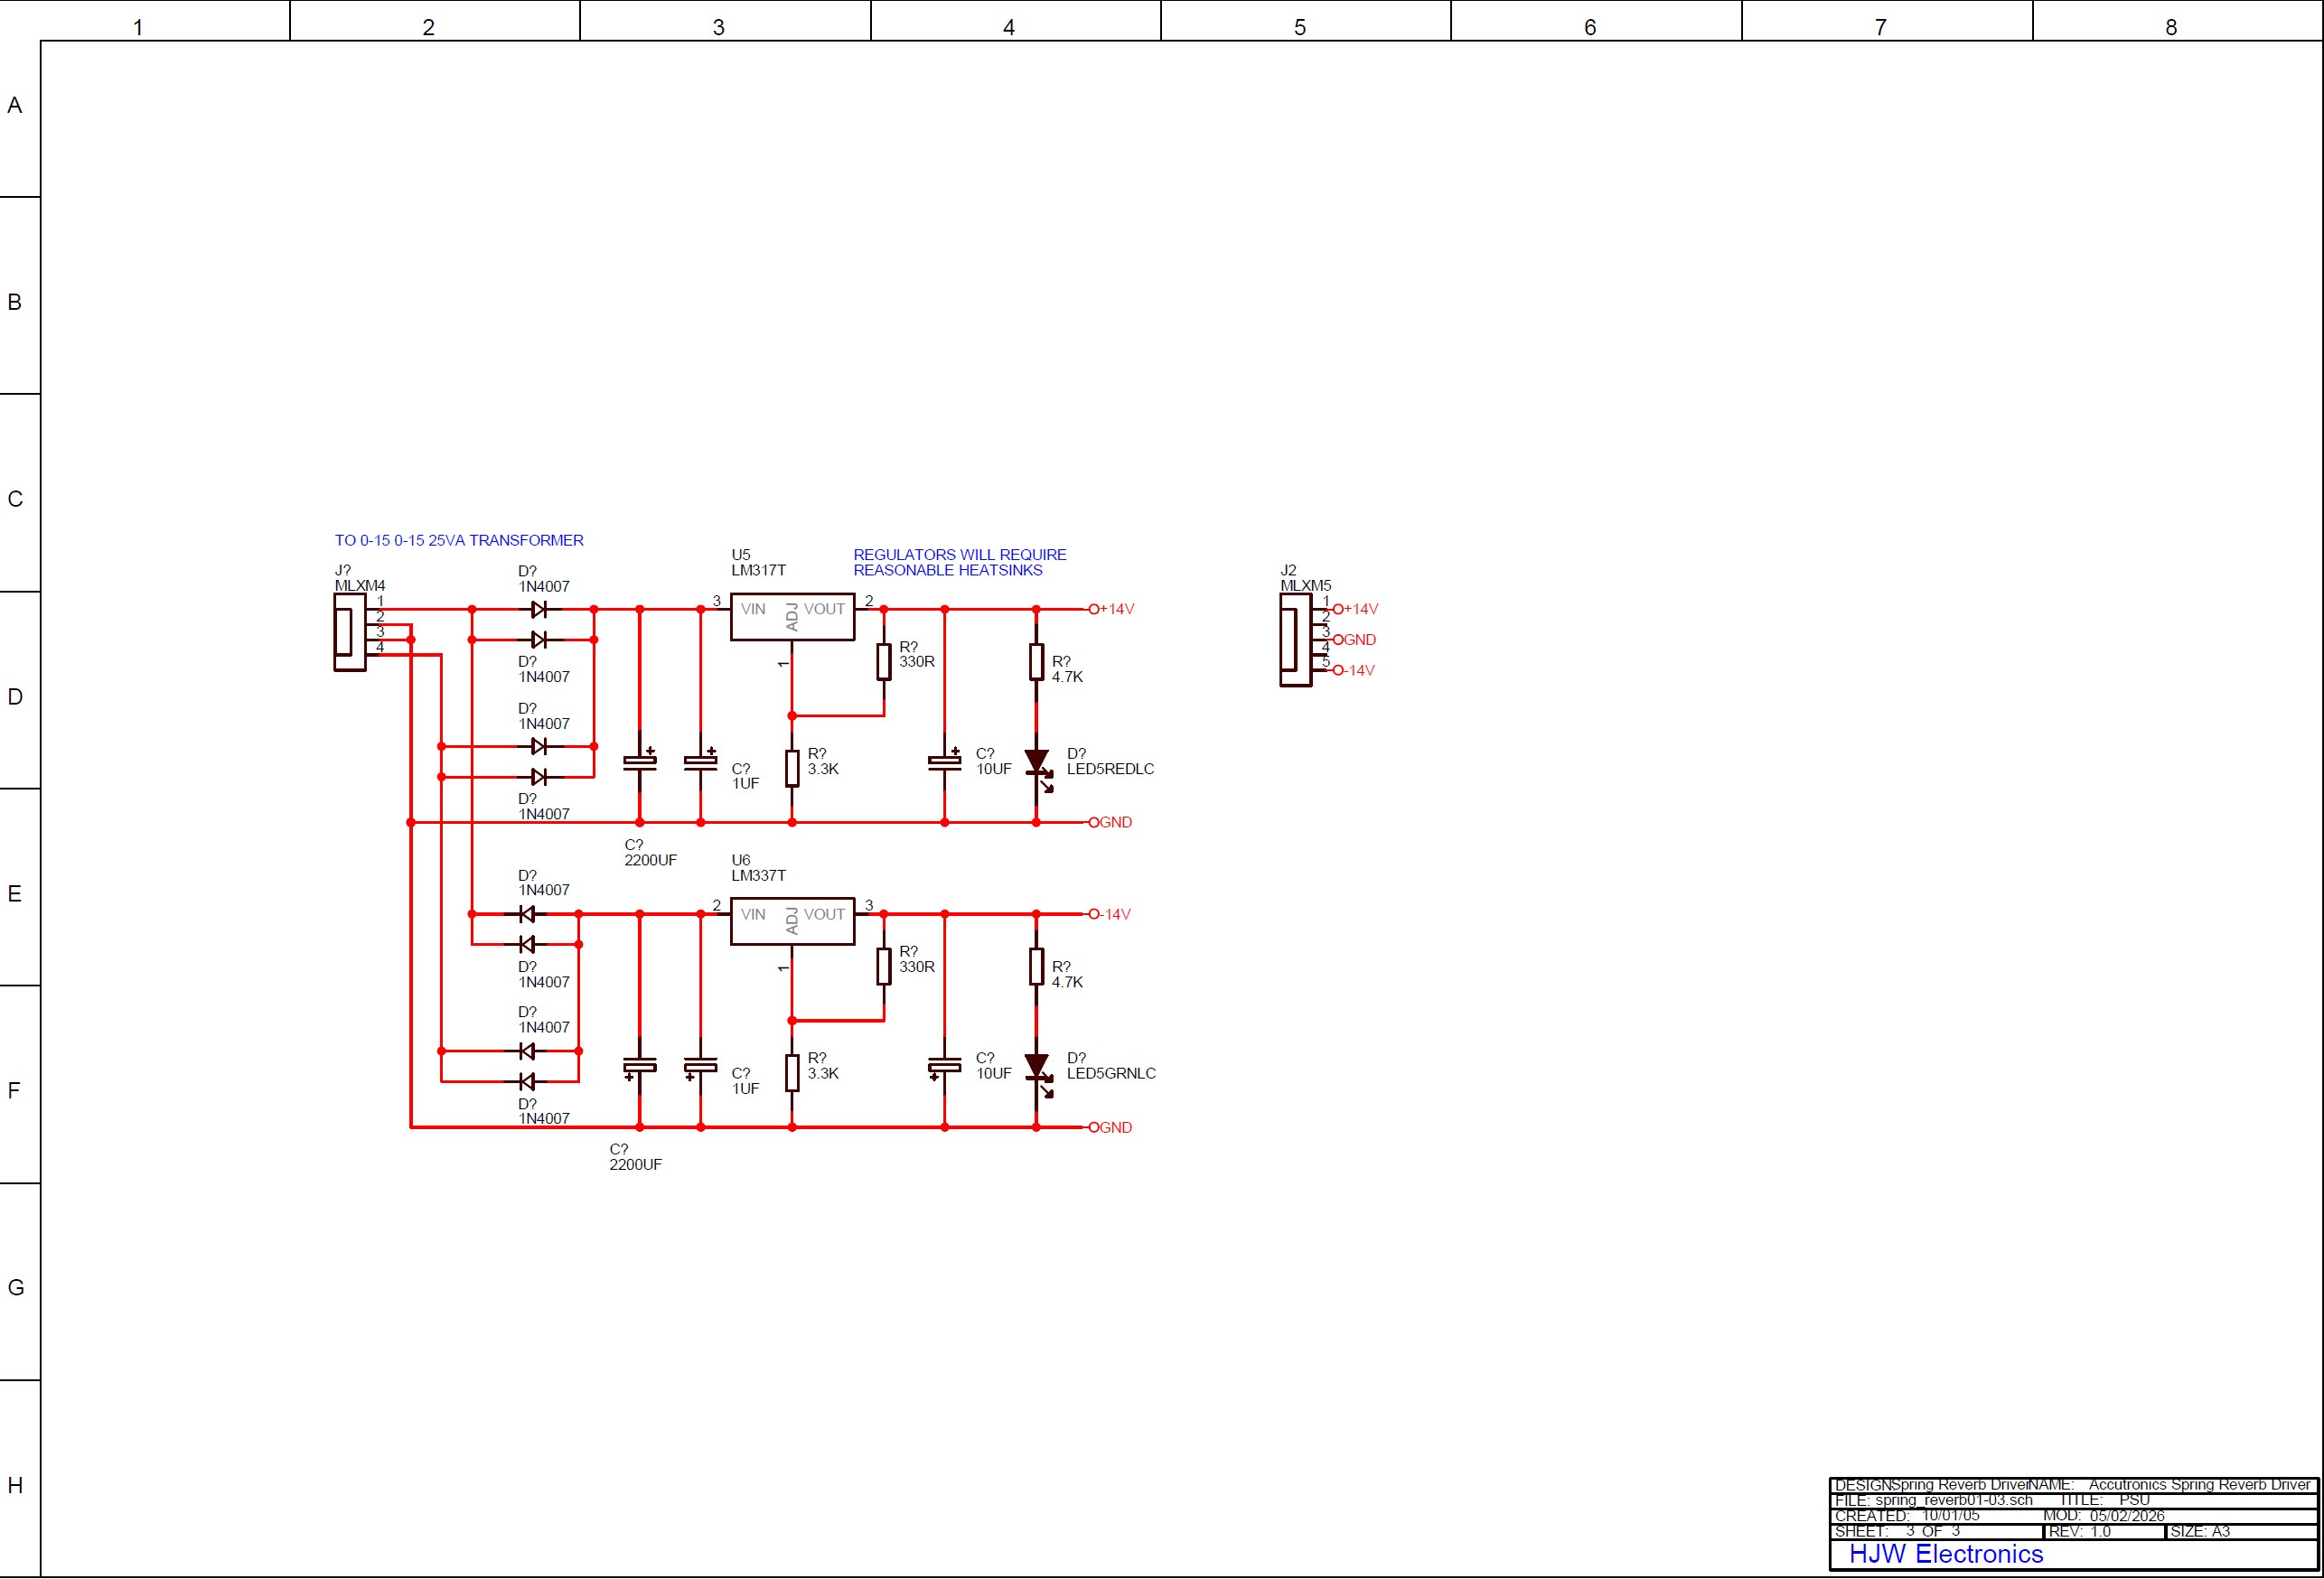The width and height of the screenshot is (2324, 1579).
Task: Click the GND terminal on the lower rail
Action: pos(1095,1127)
